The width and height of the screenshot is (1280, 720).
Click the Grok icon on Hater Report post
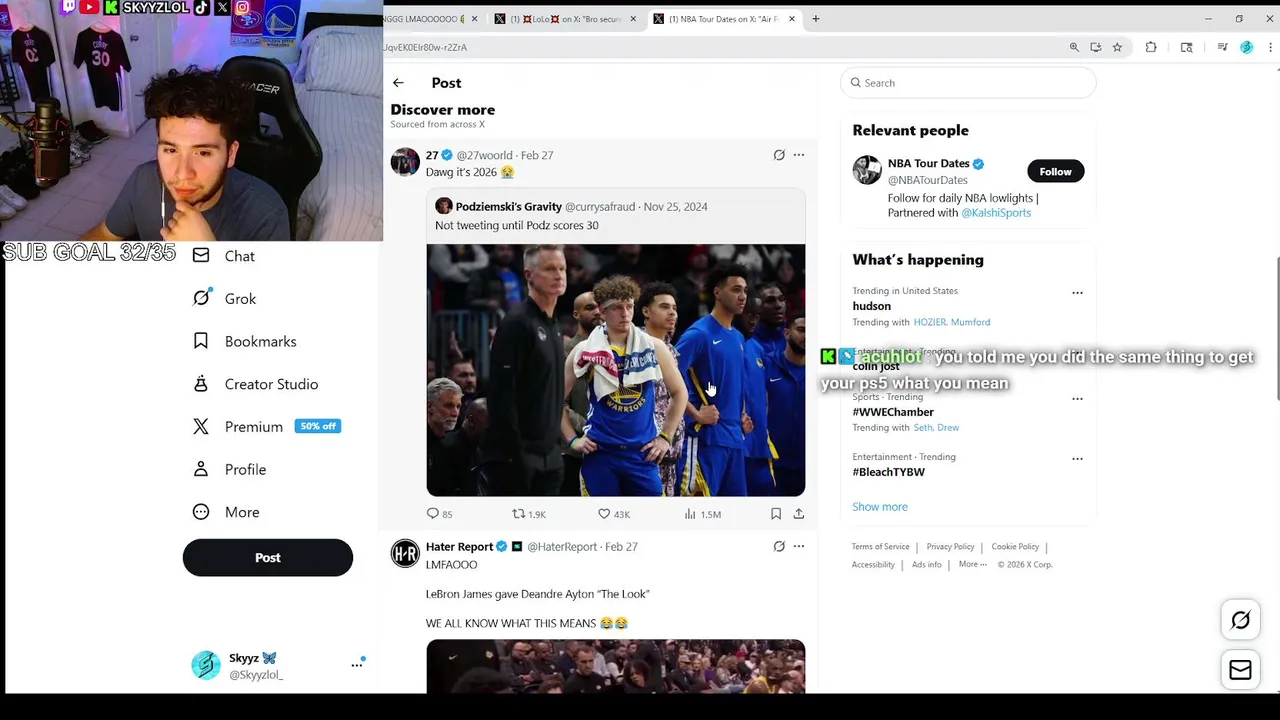coord(779,546)
